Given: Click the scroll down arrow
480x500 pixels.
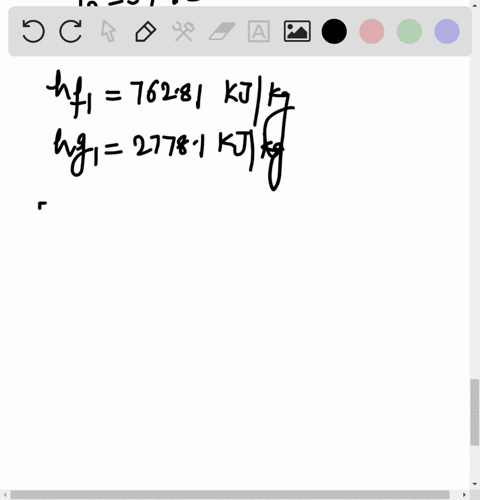Looking at the screenshot, I should (475, 484).
